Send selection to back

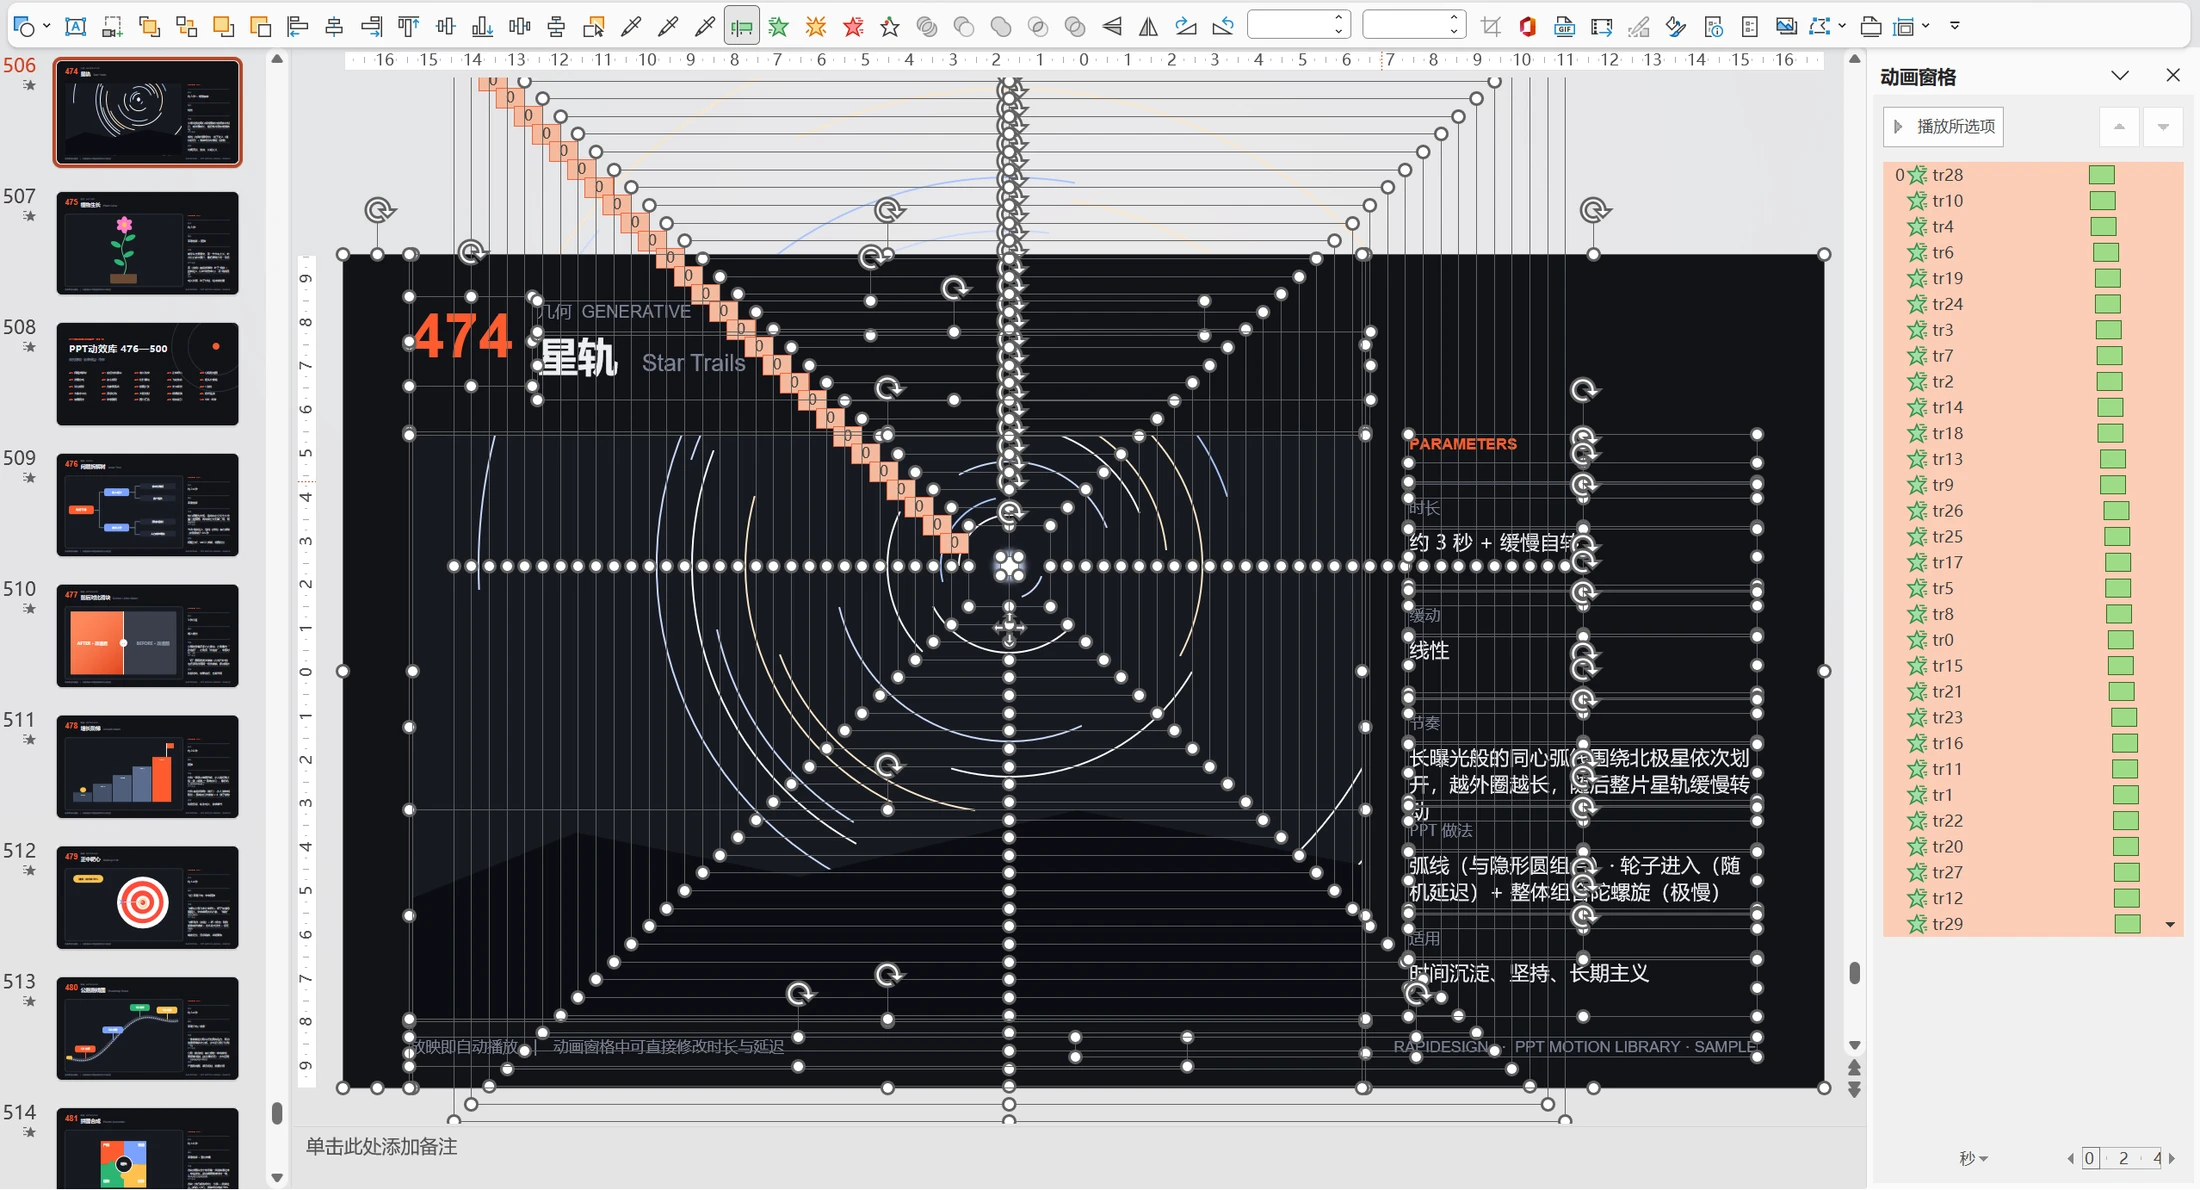(x=260, y=26)
